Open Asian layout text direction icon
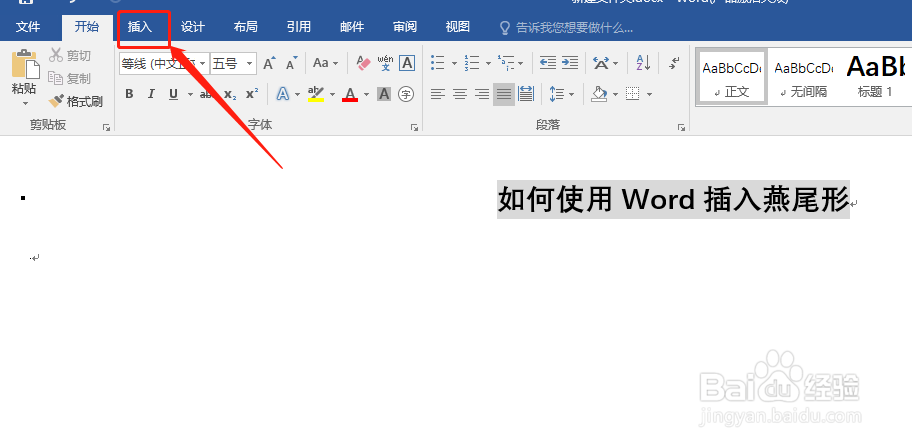 601,63
